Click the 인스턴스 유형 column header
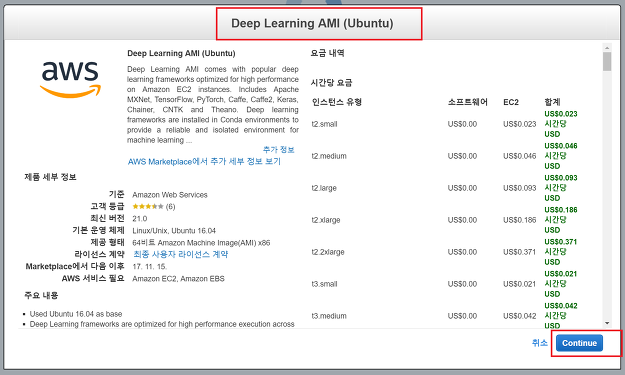This screenshot has width=625, height=375. coord(337,102)
